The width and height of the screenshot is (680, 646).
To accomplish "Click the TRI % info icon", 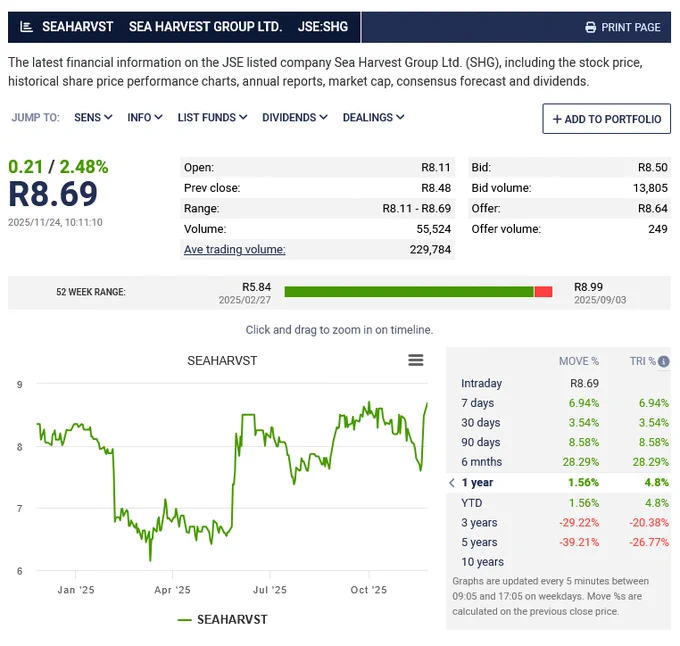I will pyautogui.click(x=663, y=361).
